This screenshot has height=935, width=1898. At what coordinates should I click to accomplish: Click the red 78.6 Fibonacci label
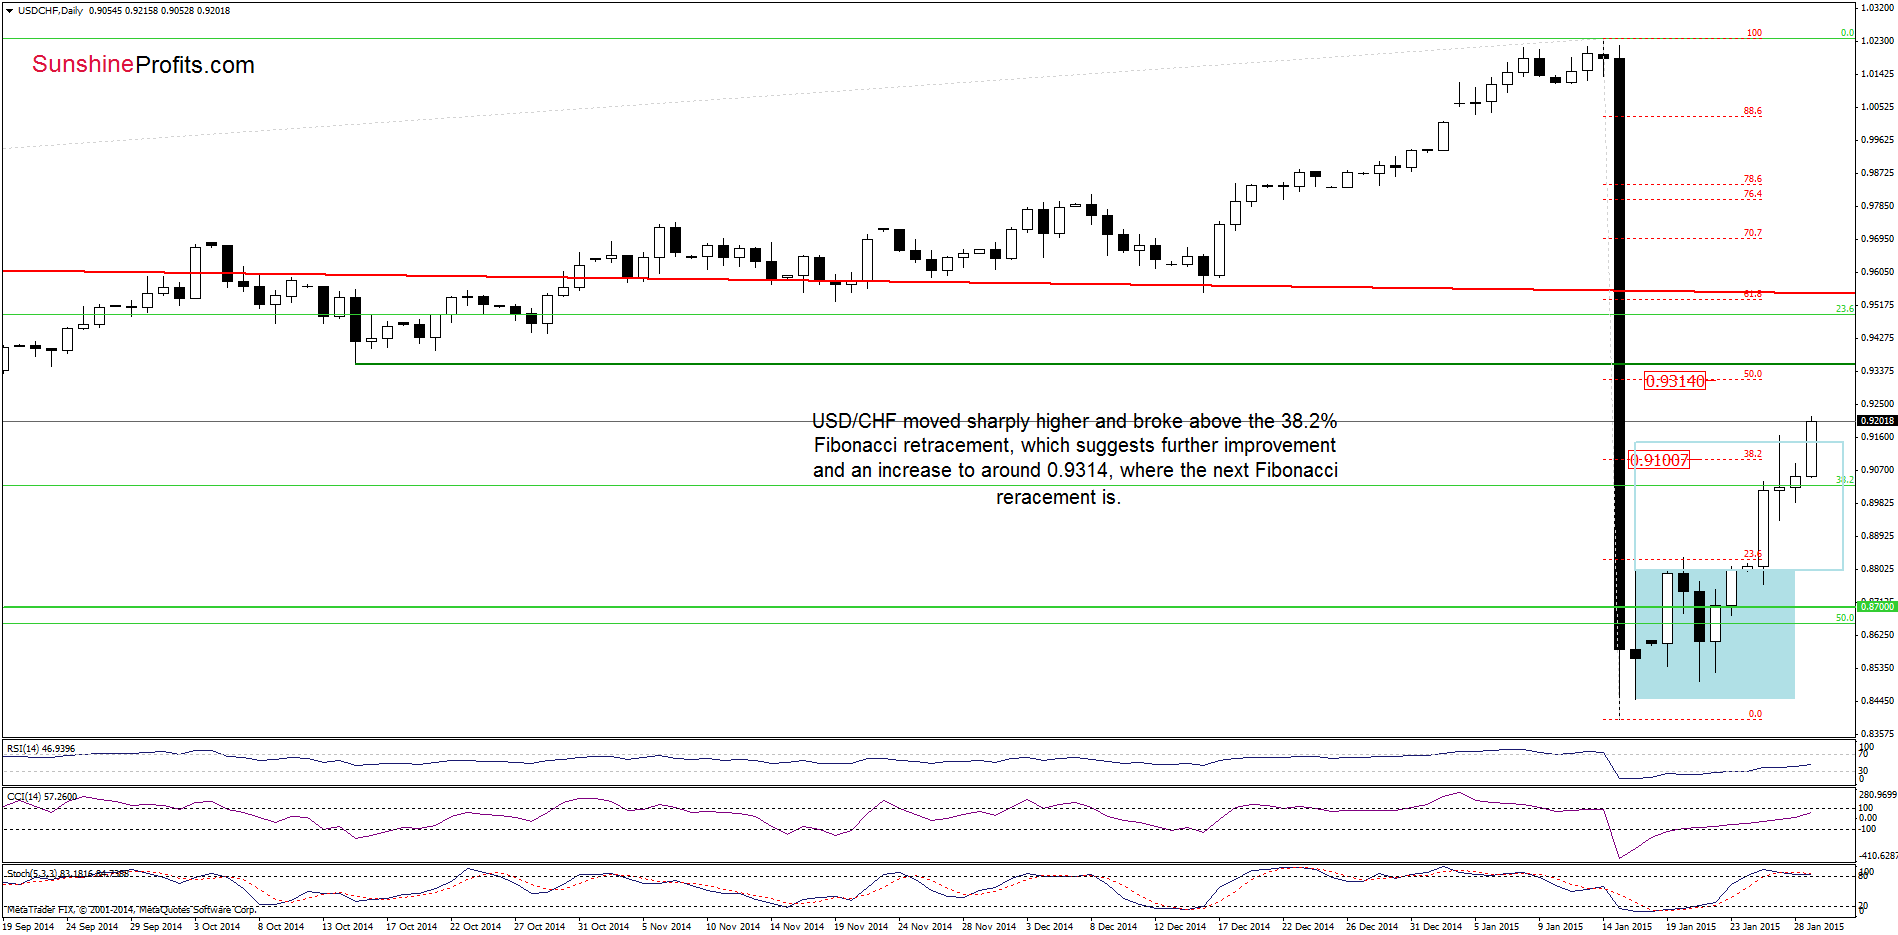(1752, 179)
